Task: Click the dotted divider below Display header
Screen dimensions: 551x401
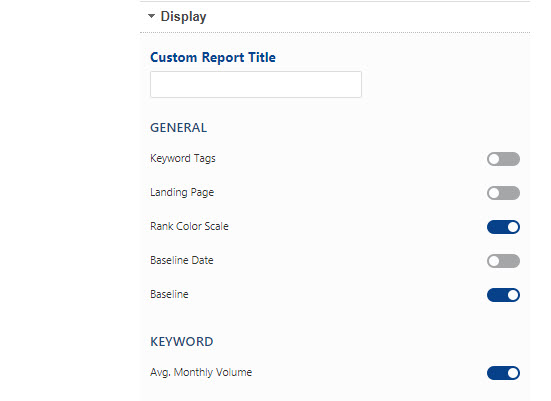Action: (x=335, y=32)
